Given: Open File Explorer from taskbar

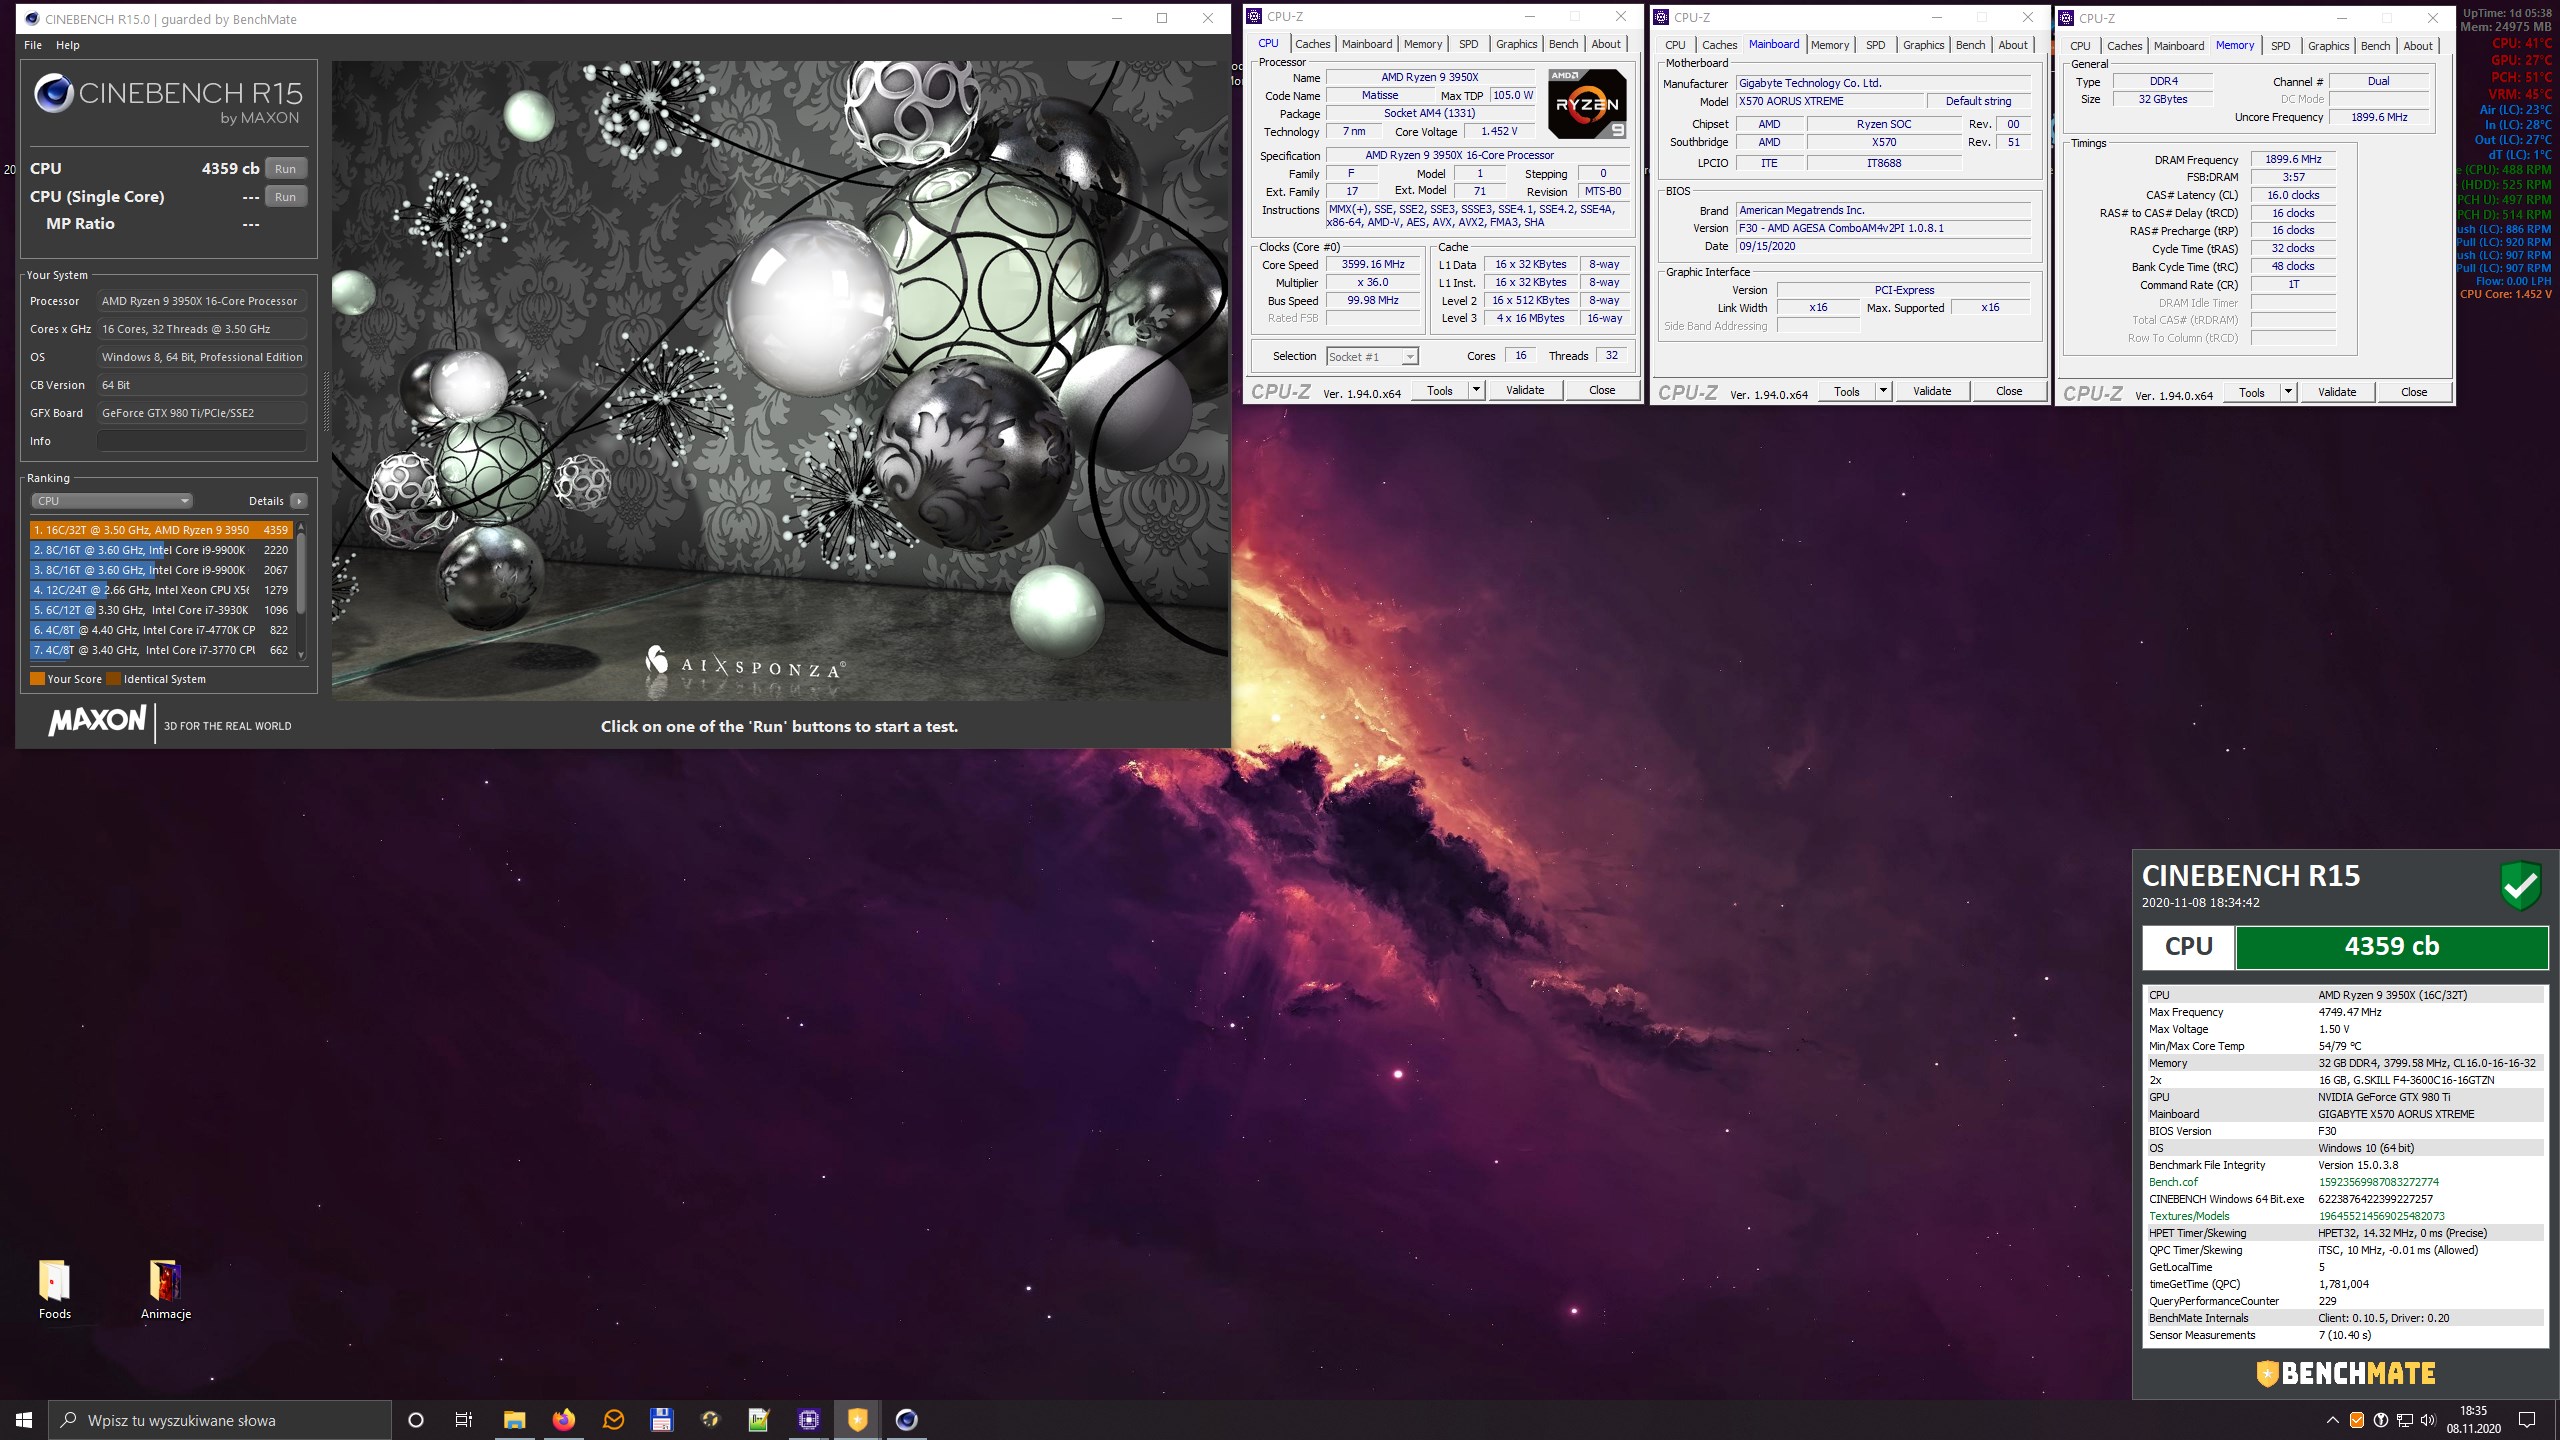Looking at the screenshot, I should coord(514,1420).
